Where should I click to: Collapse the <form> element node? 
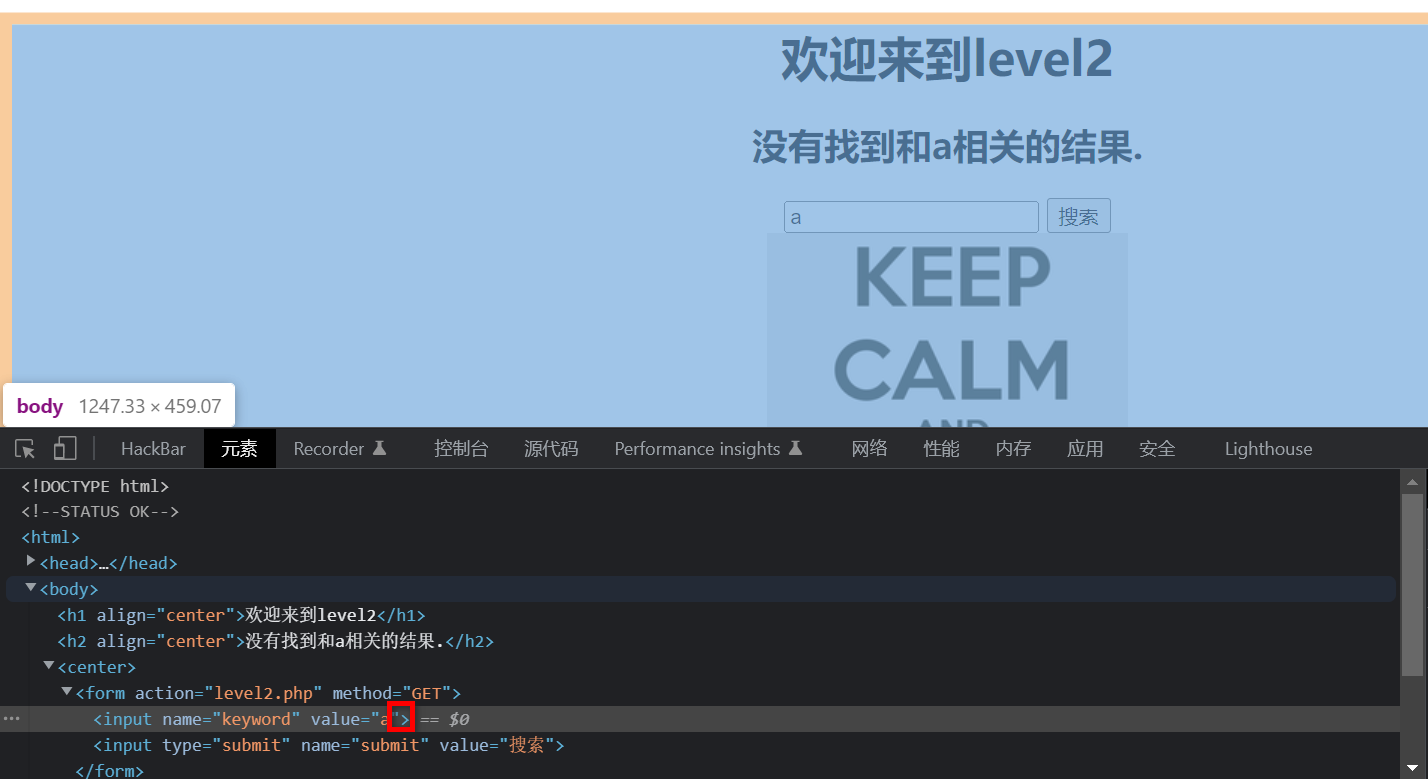click(x=66, y=690)
